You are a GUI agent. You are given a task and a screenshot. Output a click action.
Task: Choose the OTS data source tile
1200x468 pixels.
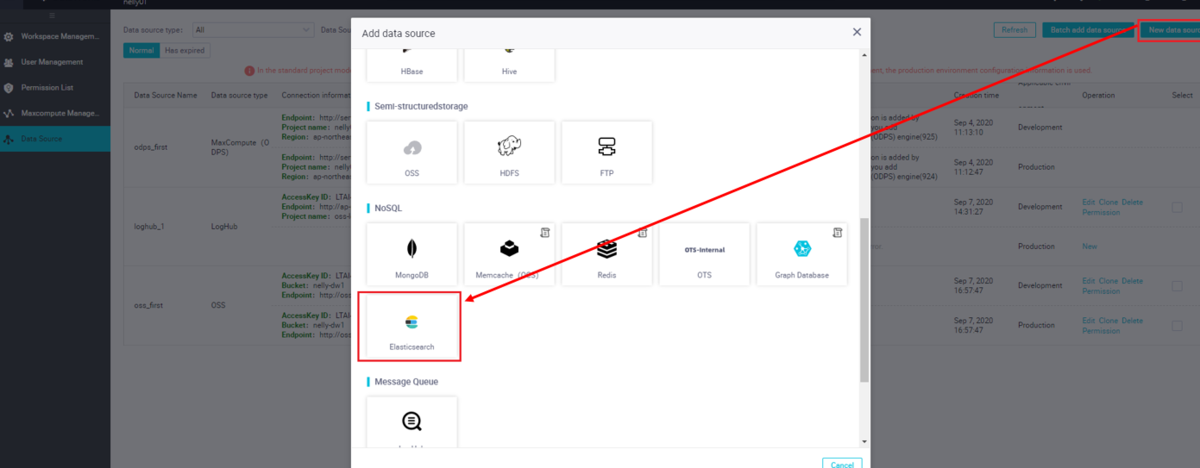[704, 254]
